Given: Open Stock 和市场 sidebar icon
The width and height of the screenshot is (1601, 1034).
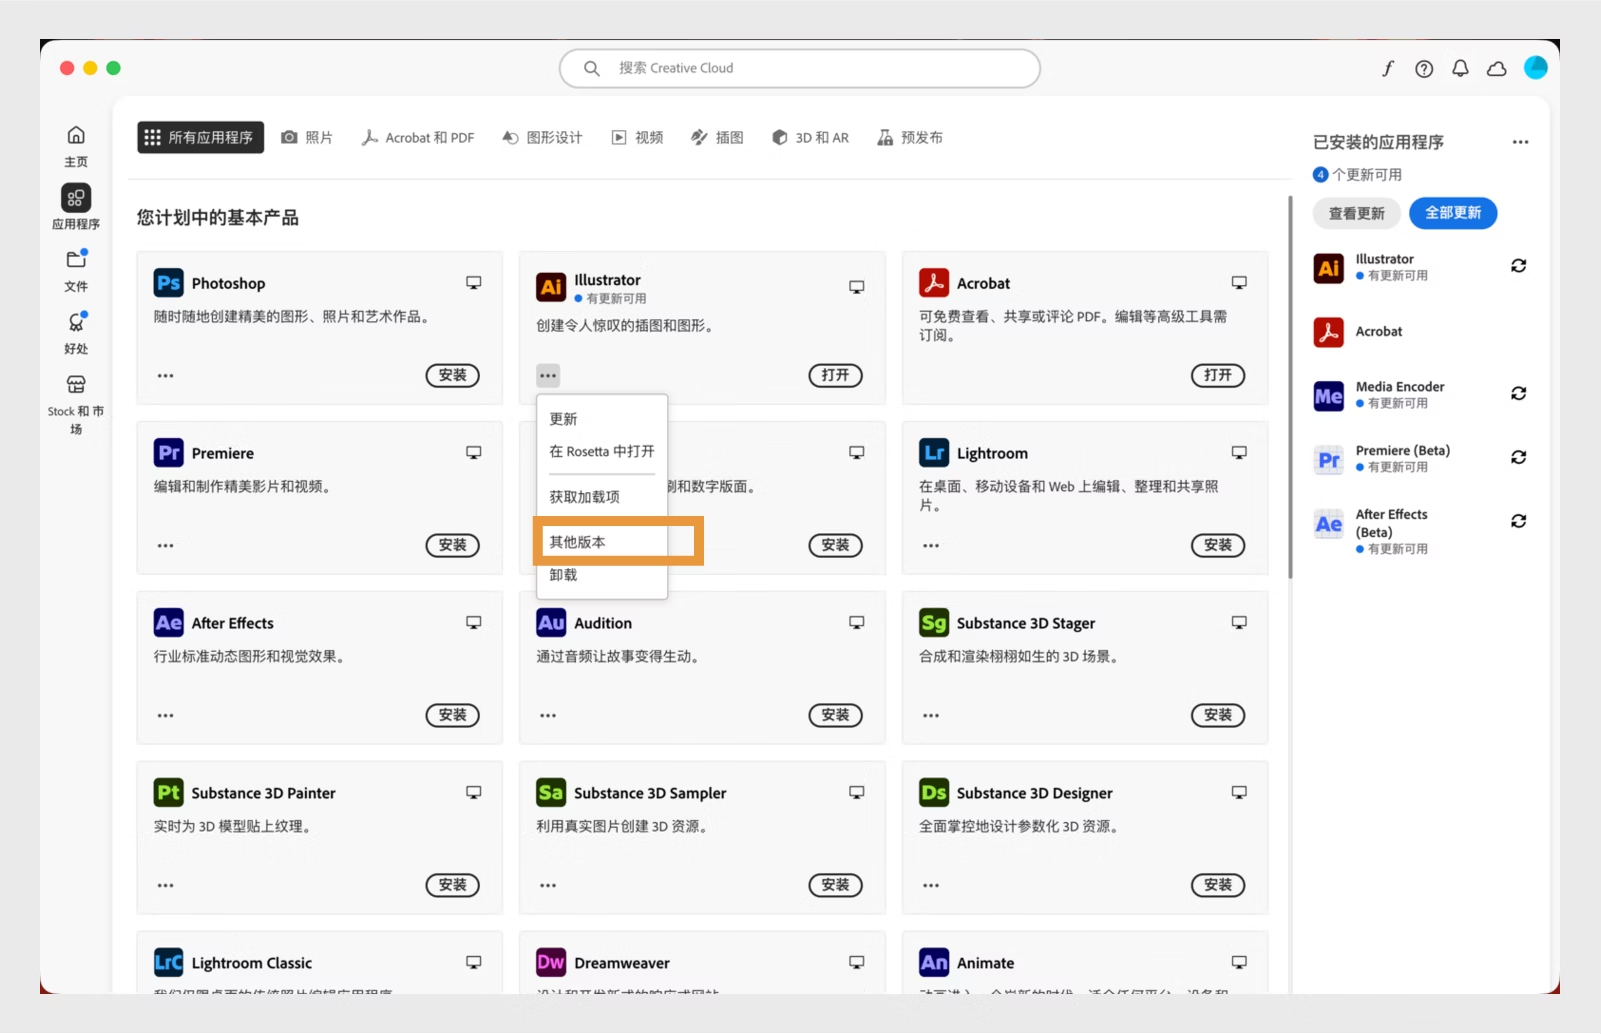Looking at the screenshot, I should point(76,385).
